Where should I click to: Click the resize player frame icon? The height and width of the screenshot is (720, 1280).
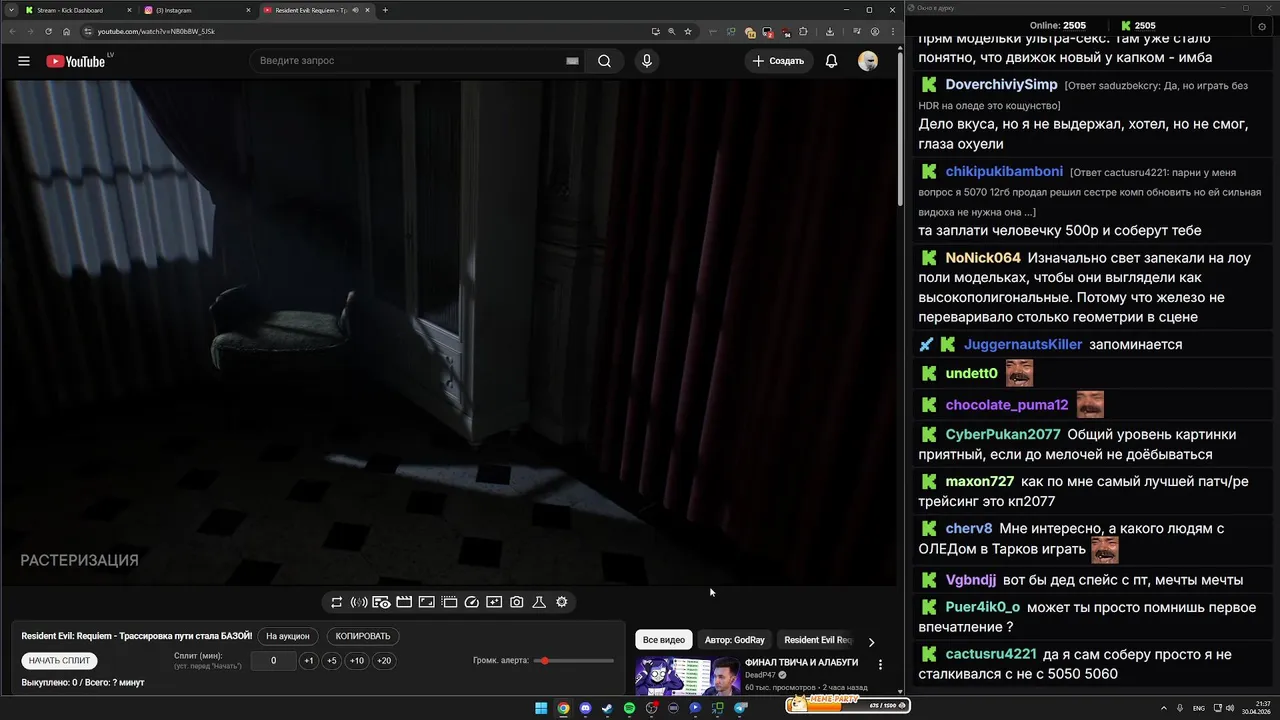coord(426,602)
